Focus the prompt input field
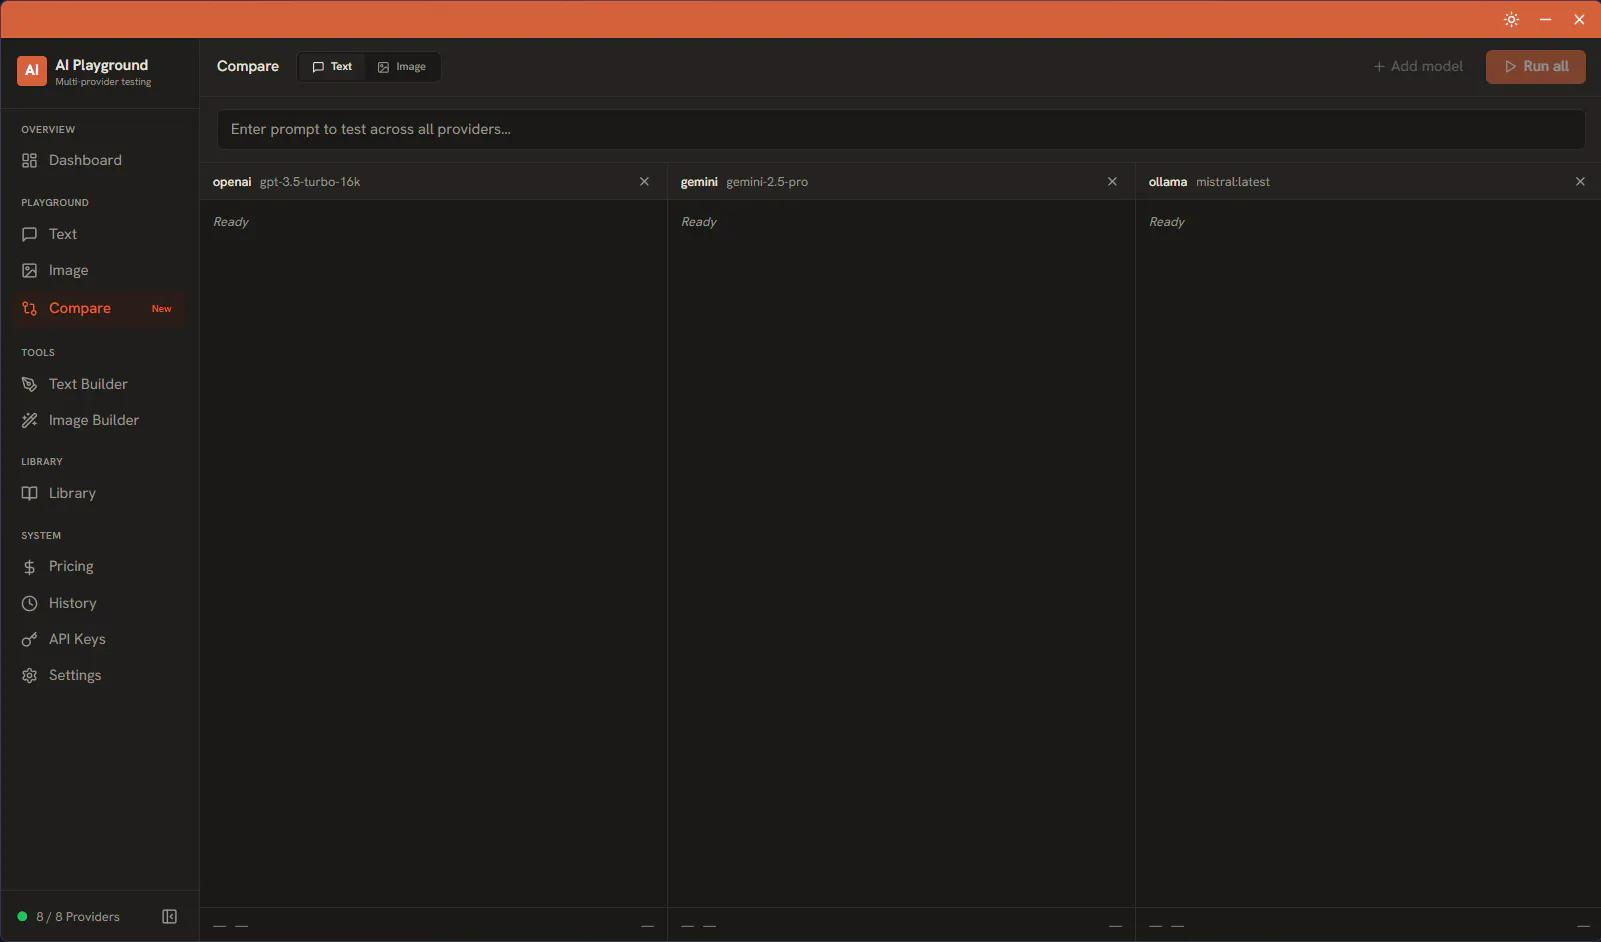This screenshot has height=942, width=1601. [x=901, y=129]
